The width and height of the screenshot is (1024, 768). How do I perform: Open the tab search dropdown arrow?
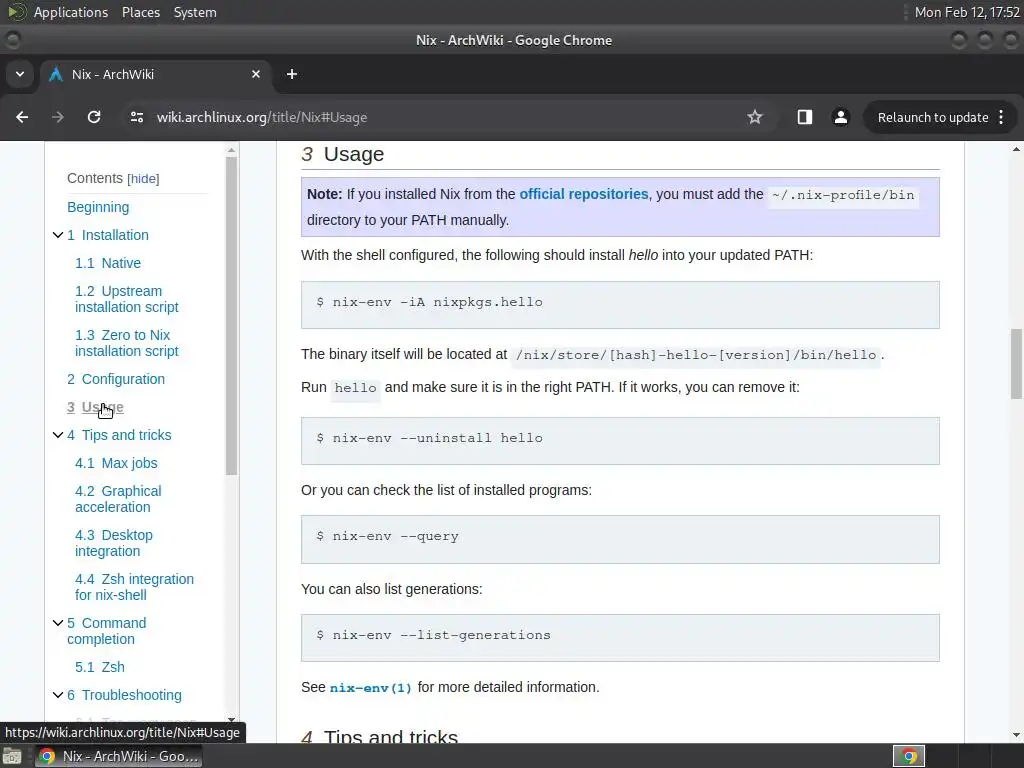20,74
